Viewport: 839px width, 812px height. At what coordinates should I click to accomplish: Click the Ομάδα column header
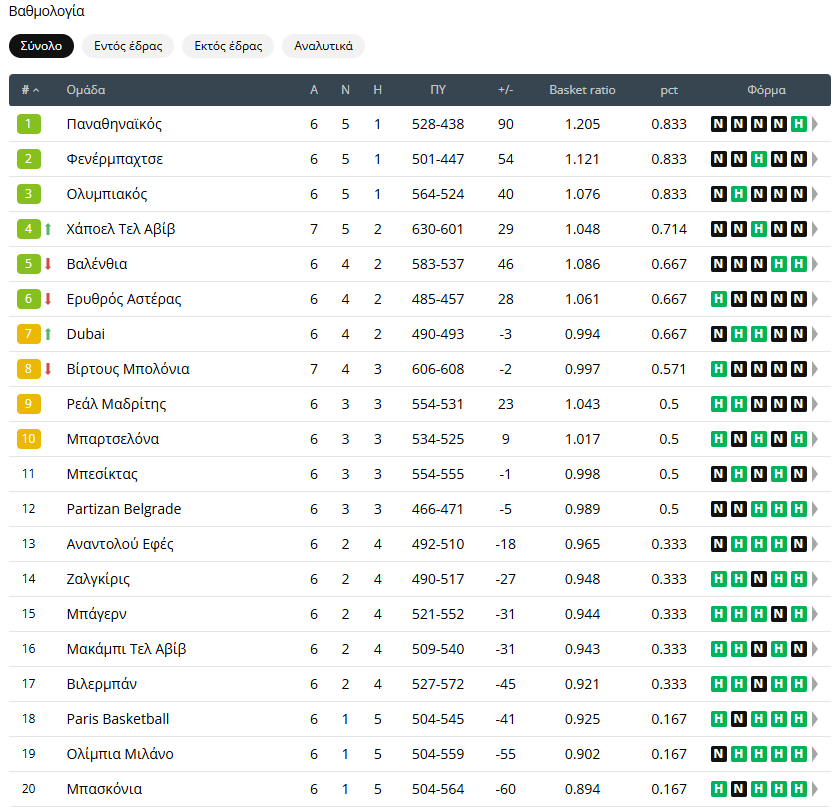[x=86, y=90]
